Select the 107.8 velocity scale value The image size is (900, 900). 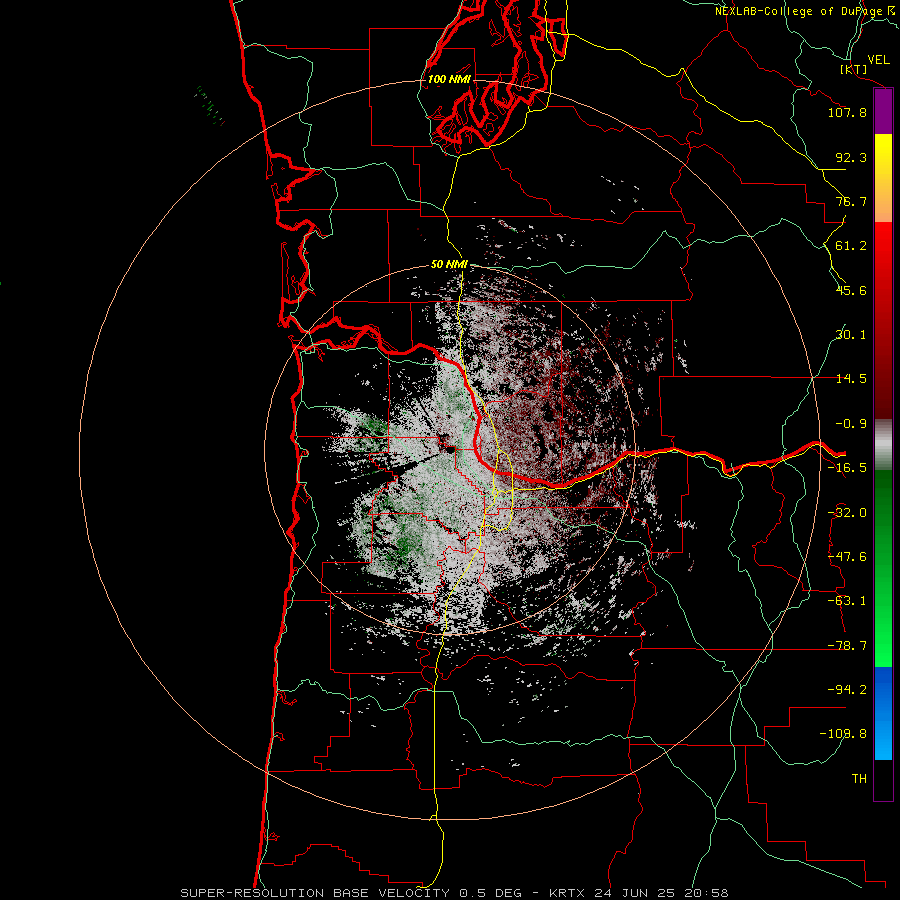pyautogui.click(x=847, y=112)
